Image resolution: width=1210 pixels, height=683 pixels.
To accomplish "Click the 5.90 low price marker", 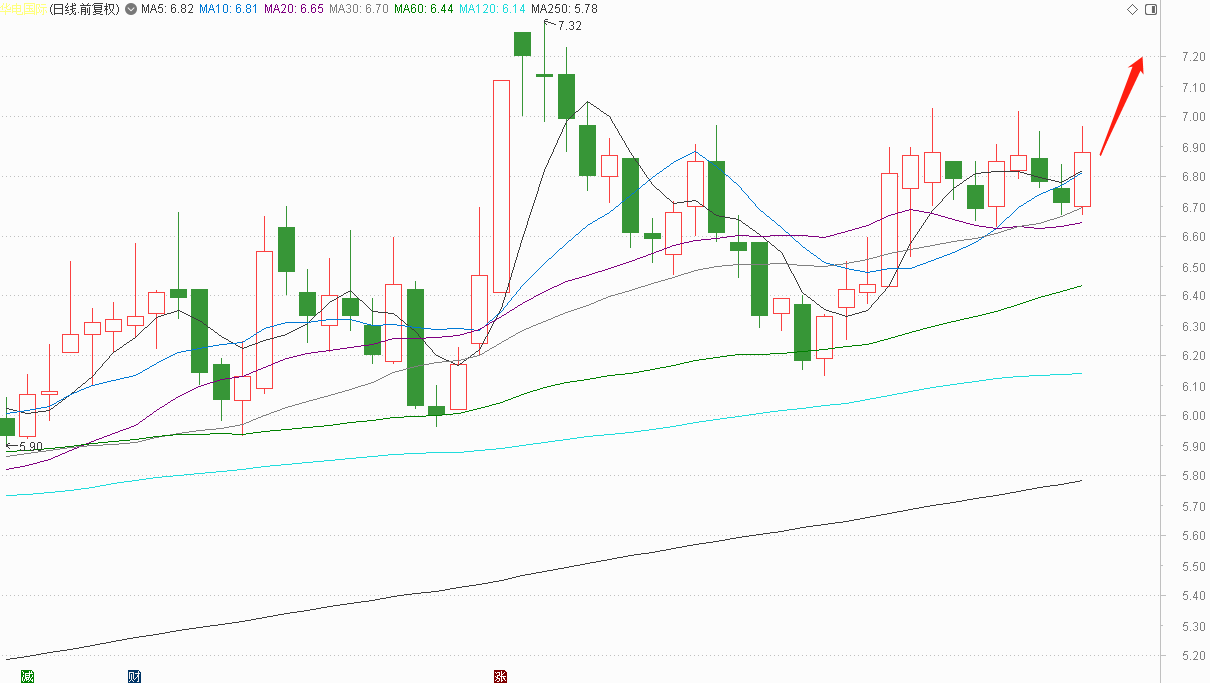I will click(30, 447).
